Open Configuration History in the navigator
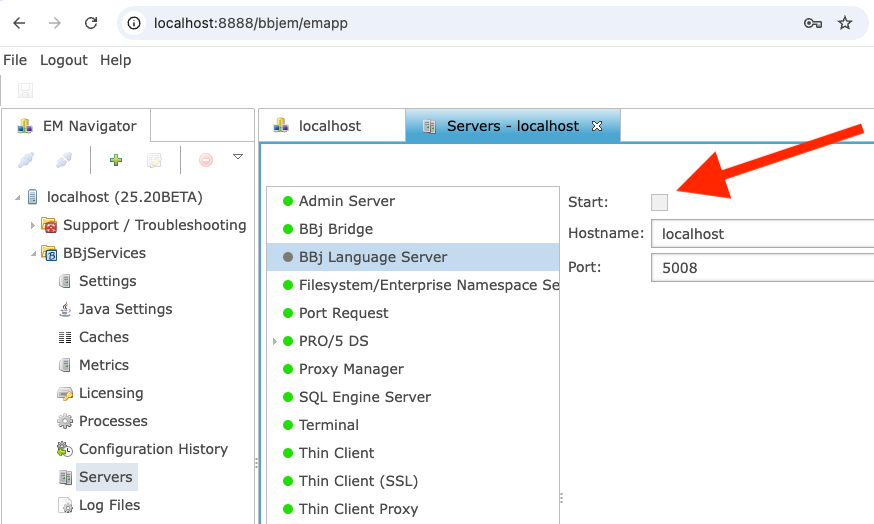The width and height of the screenshot is (874, 524). [153, 449]
